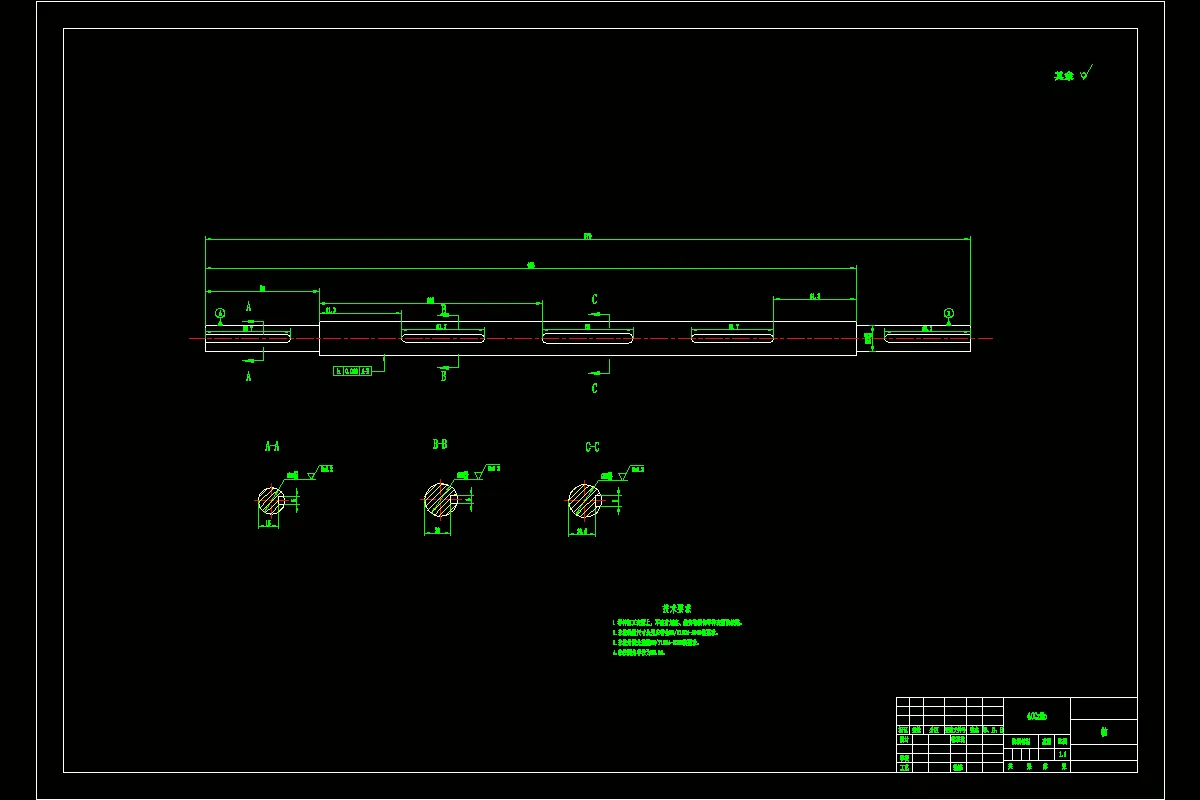Click the C-C hatched cross-section circle

click(584, 501)
